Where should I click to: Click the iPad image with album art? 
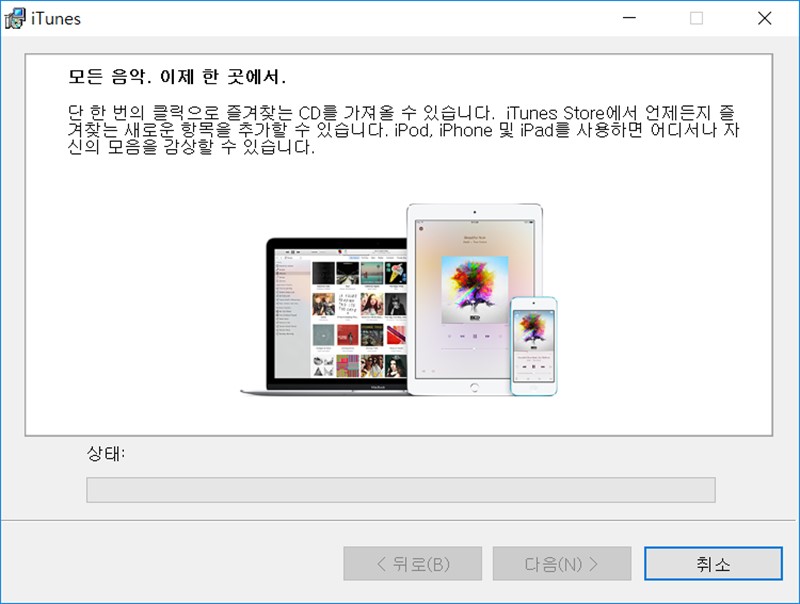pos(474,299)
